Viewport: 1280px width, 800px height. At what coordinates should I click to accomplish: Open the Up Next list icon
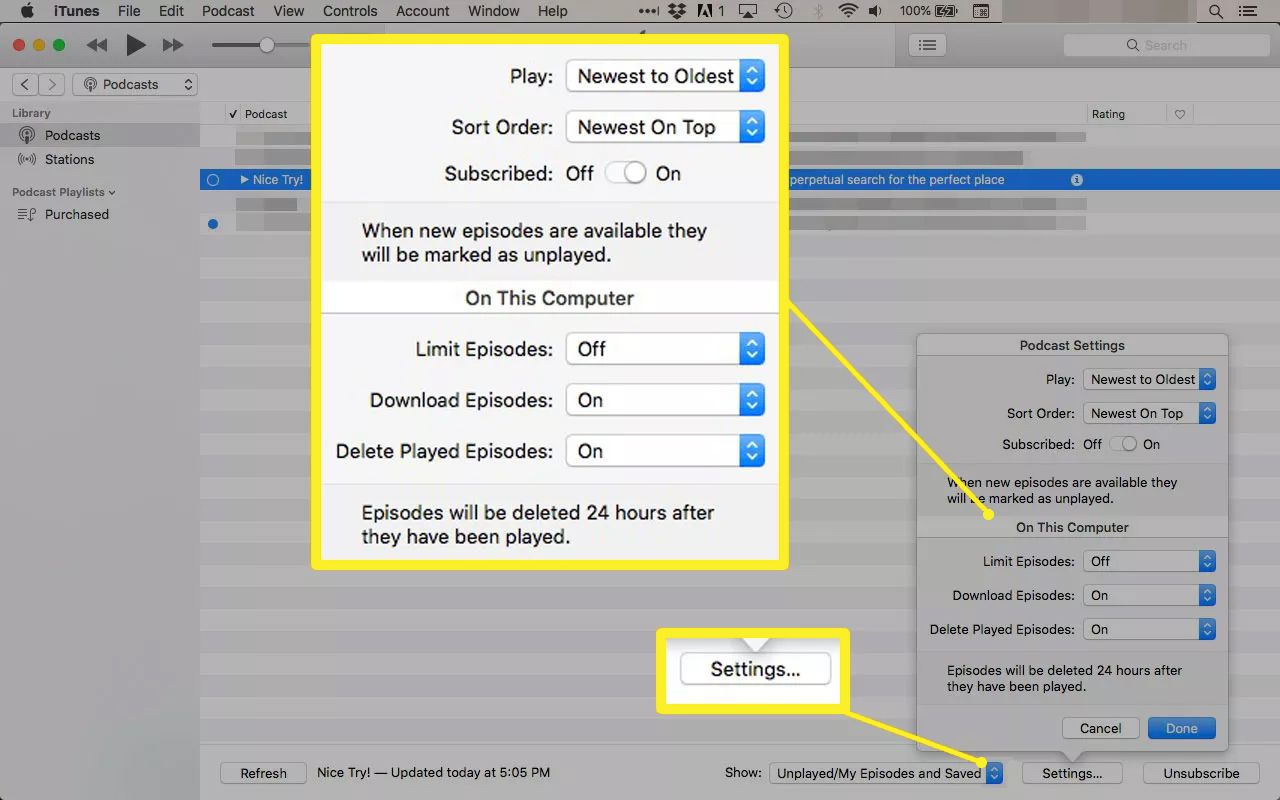pyautogui.click(x=928, y=45)
